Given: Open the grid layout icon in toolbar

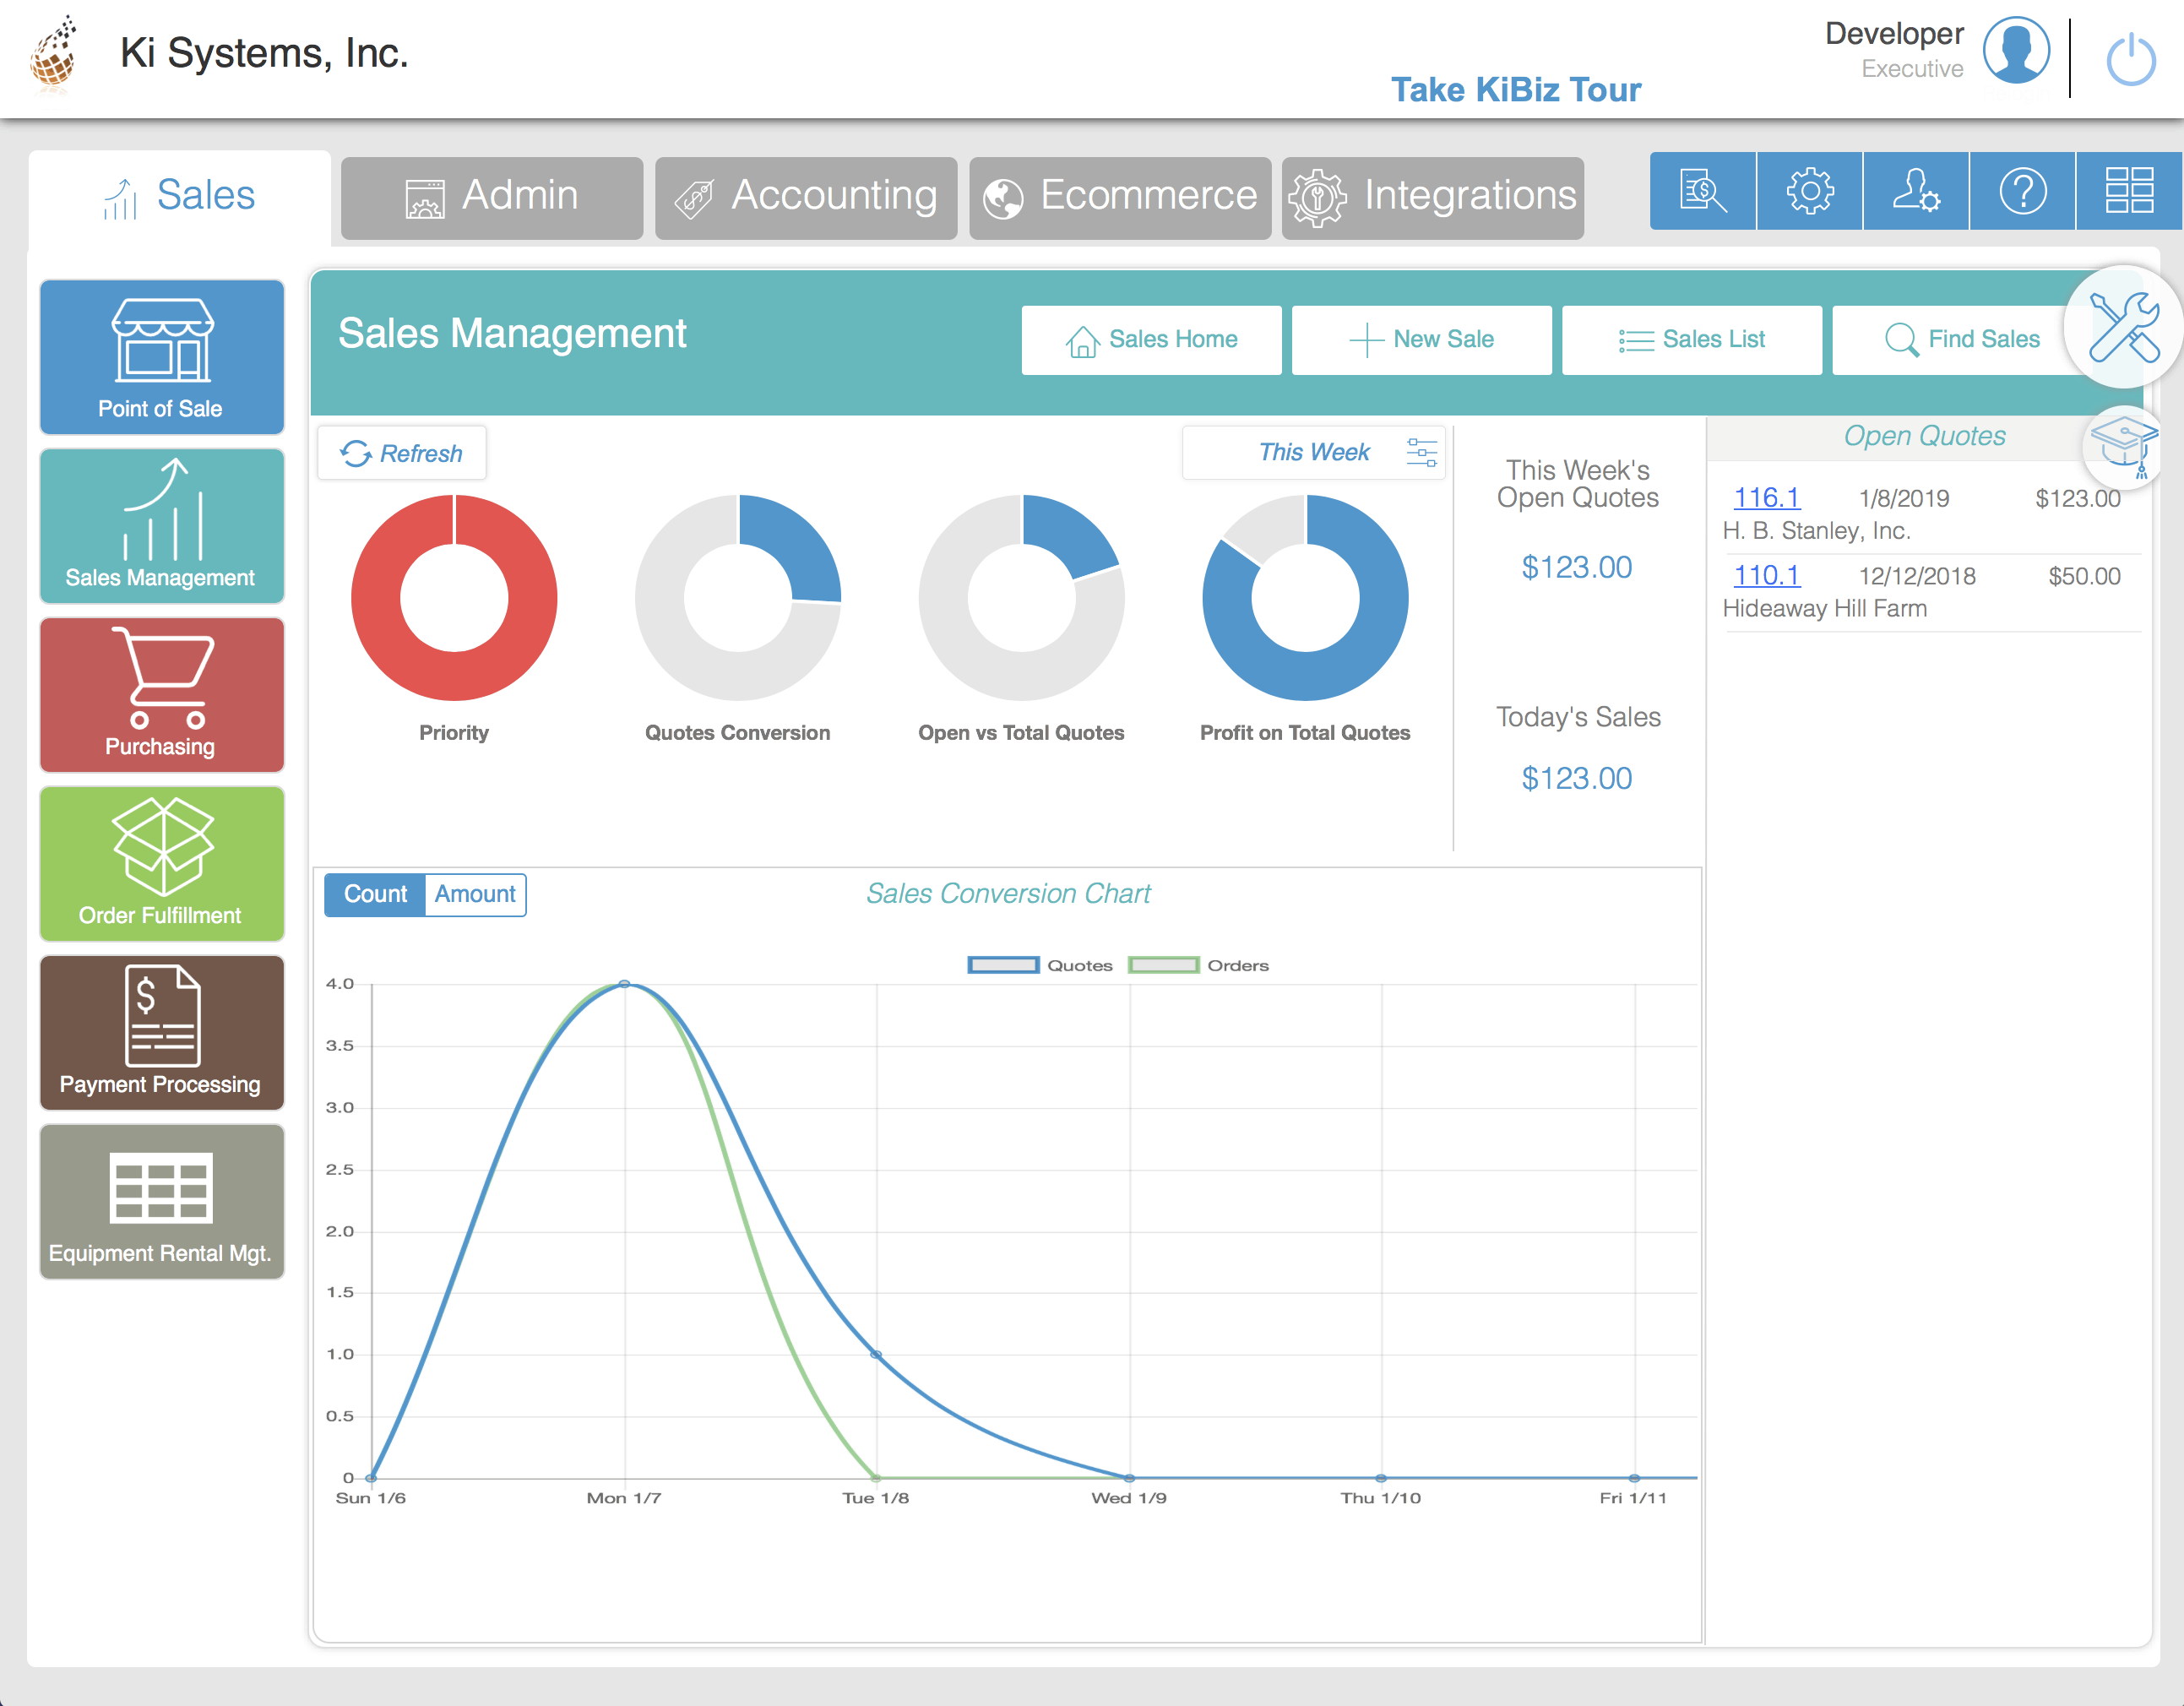Looking at the screenshot, I should tap(2130, 191).
